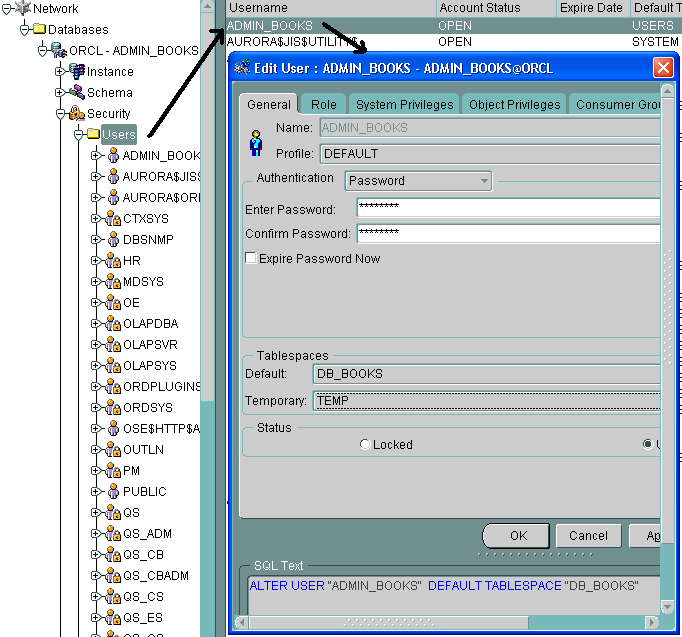The height and width of the screenshot is (637, 682).
Task: Click the Cancel button
Action: tap(588, 536)
